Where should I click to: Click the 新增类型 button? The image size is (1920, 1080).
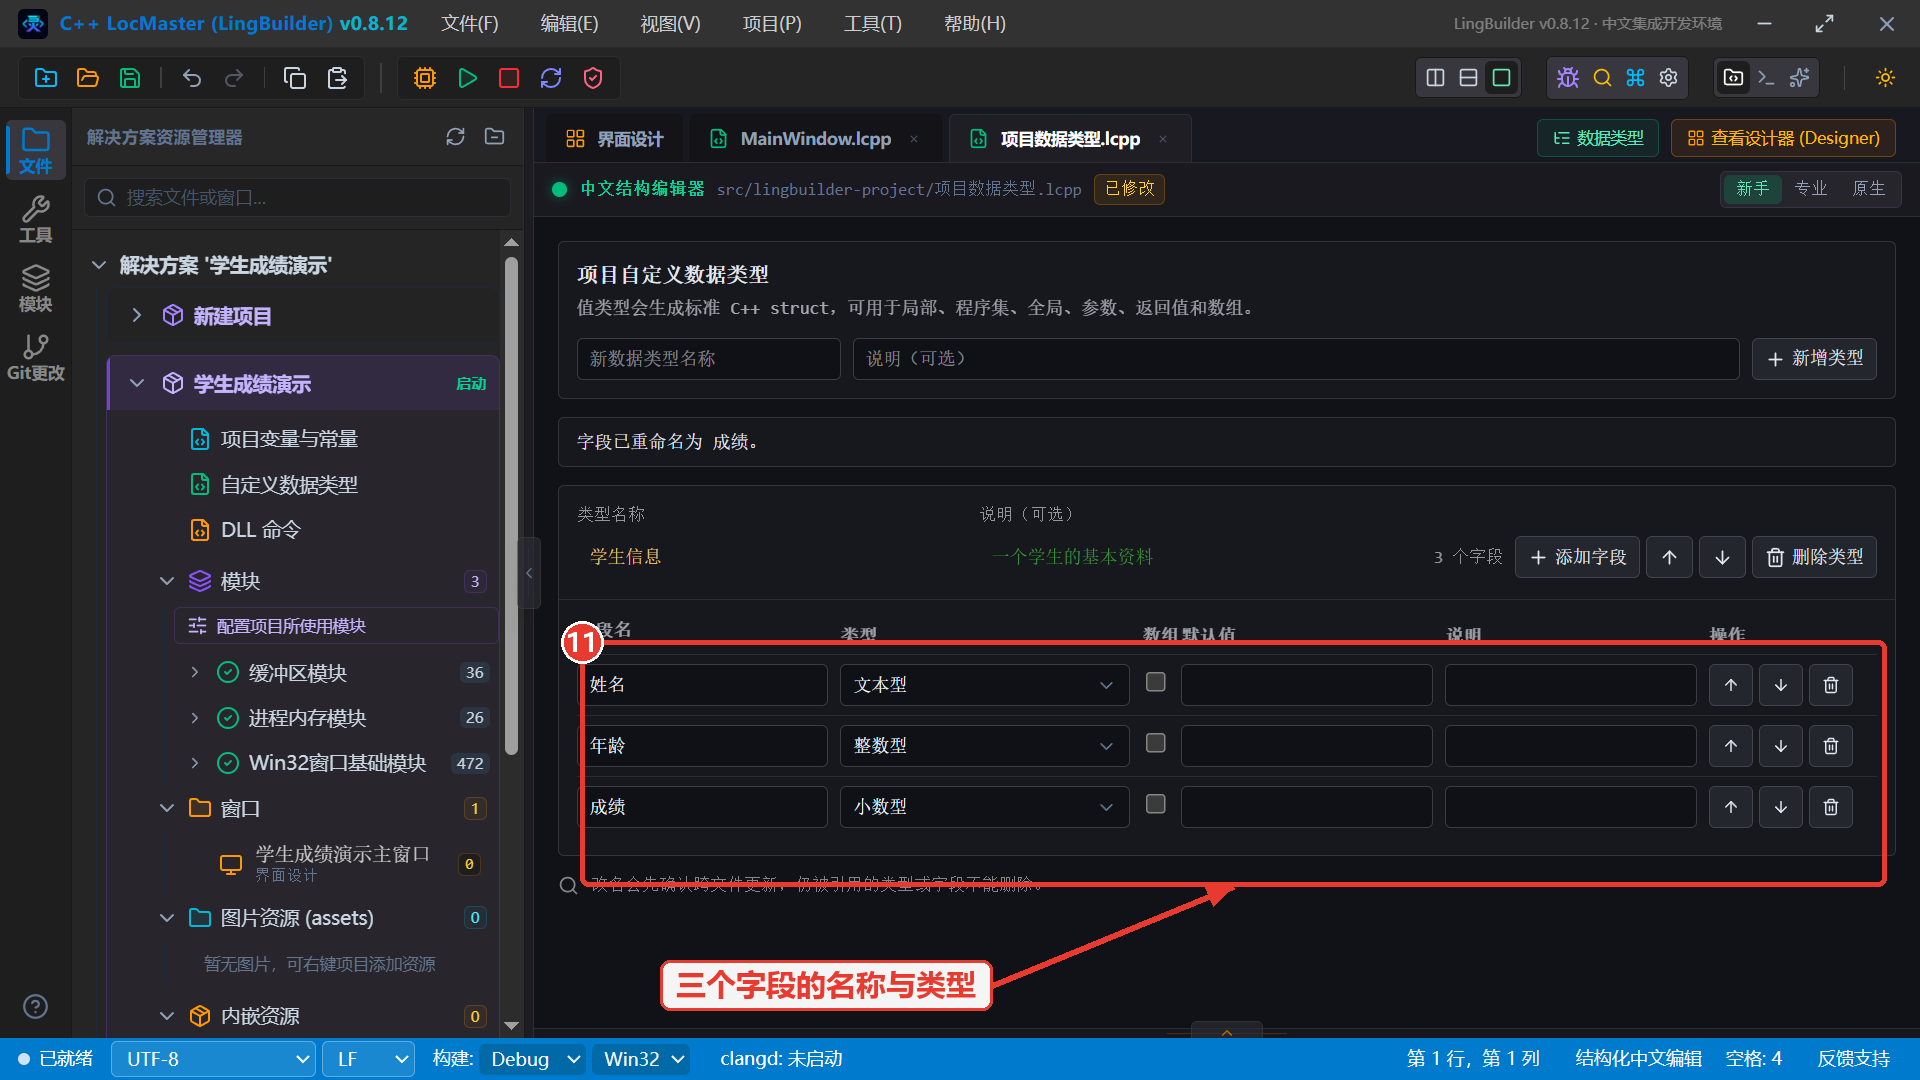(x=1814, y=359)
